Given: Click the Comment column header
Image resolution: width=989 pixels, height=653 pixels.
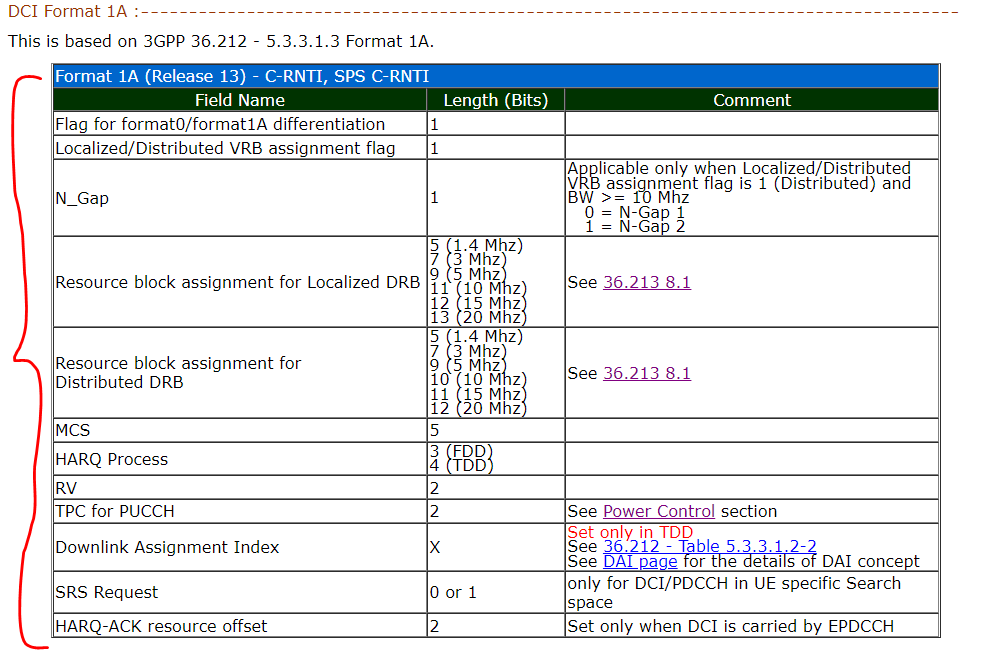Looking at the screenshot, I should pos(752,100).
